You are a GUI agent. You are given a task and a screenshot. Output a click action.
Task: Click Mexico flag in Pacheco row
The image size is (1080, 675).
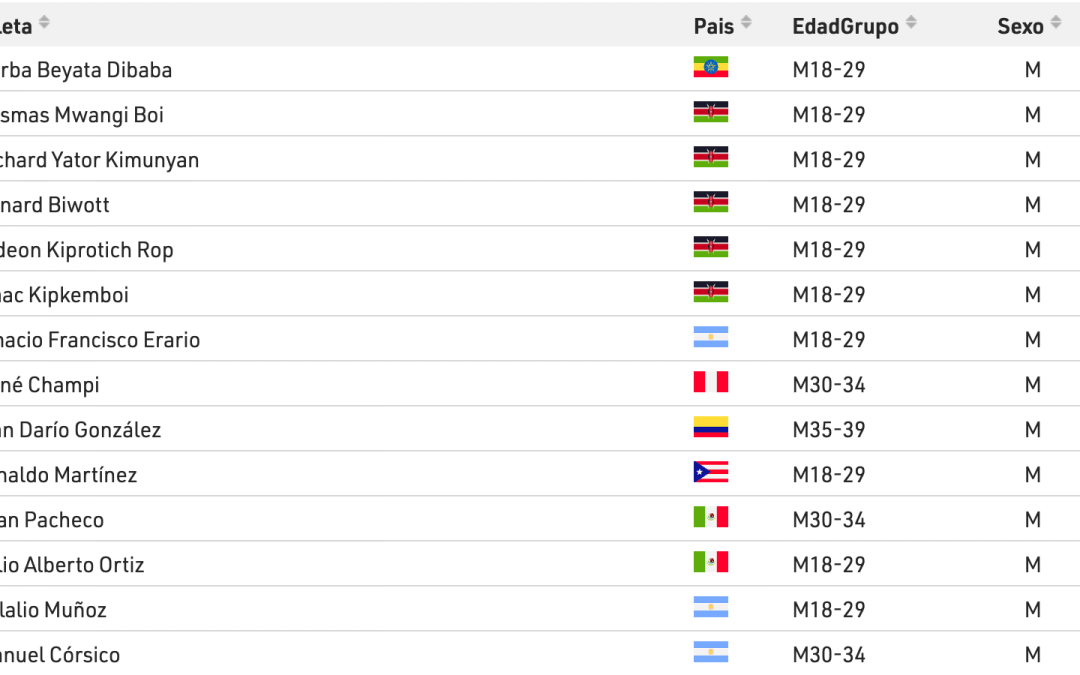[710, 518]
